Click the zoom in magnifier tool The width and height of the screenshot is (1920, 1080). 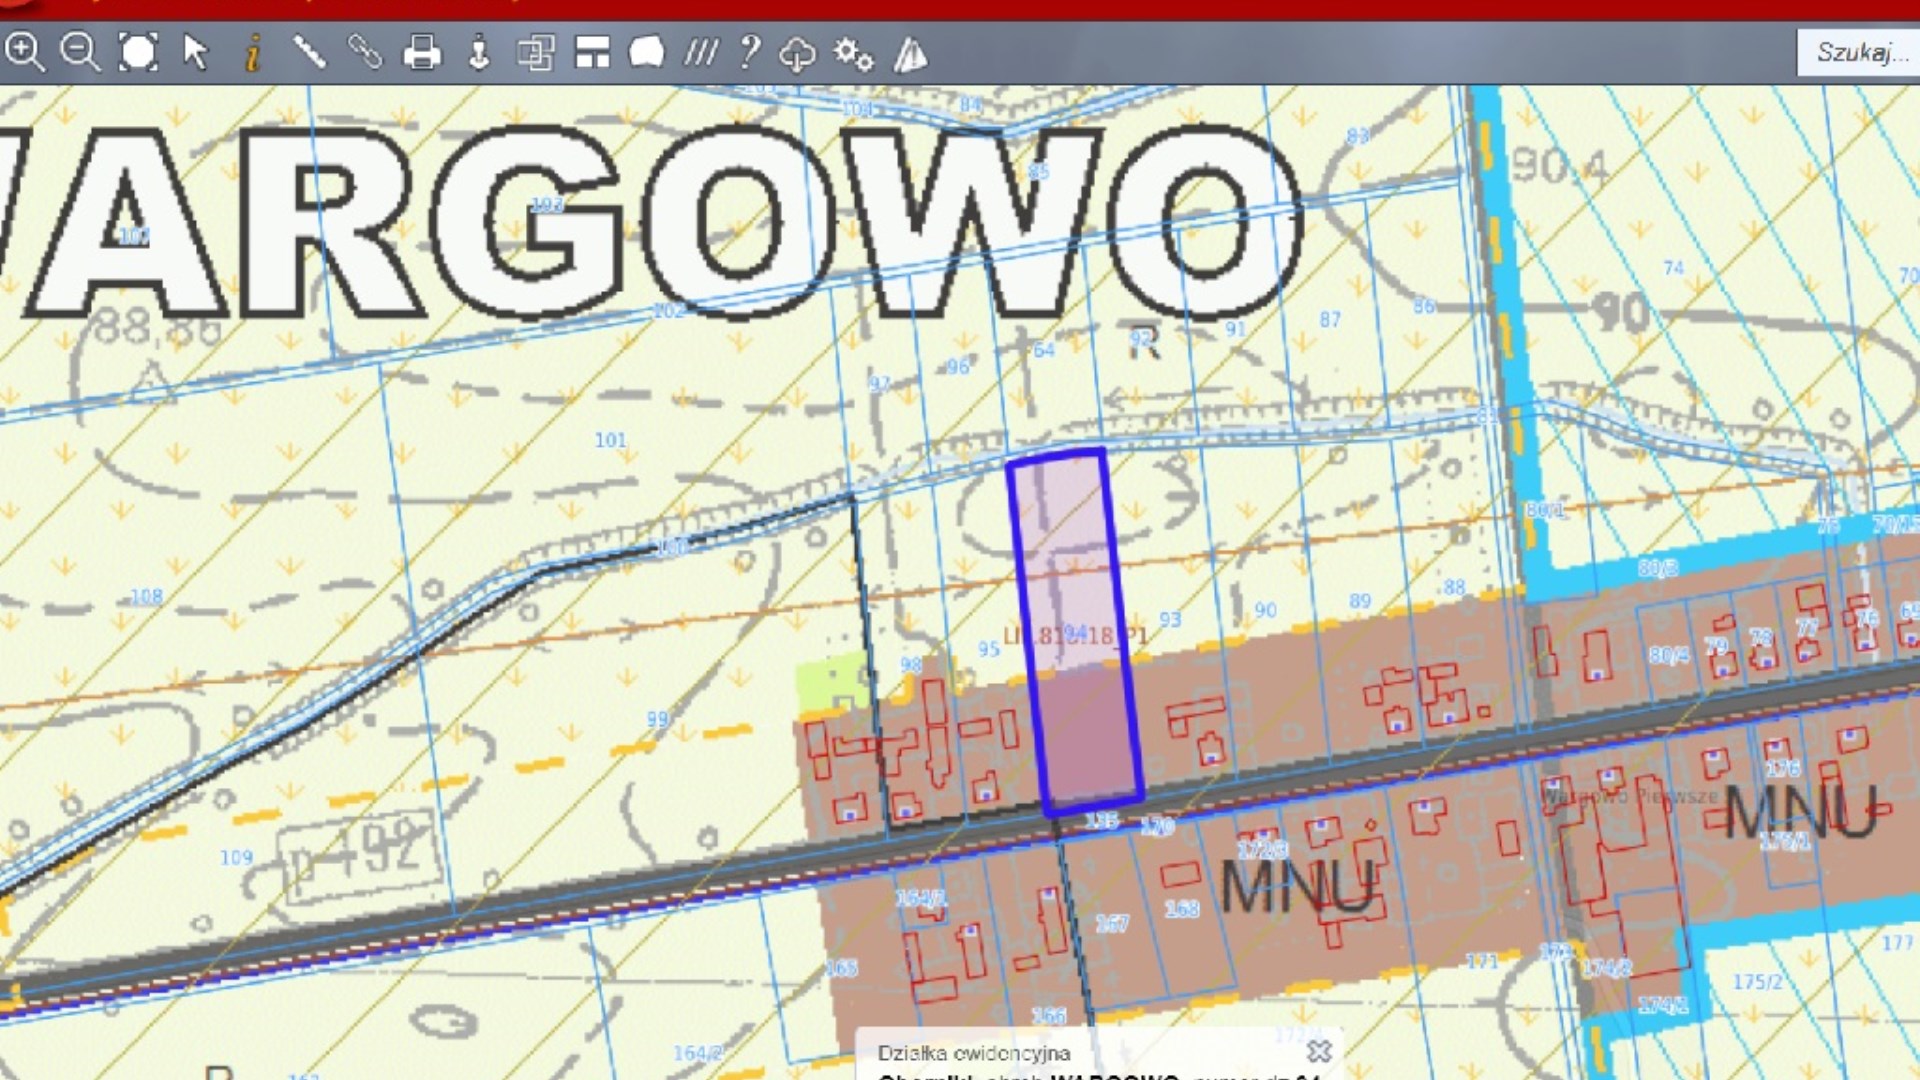25,52
